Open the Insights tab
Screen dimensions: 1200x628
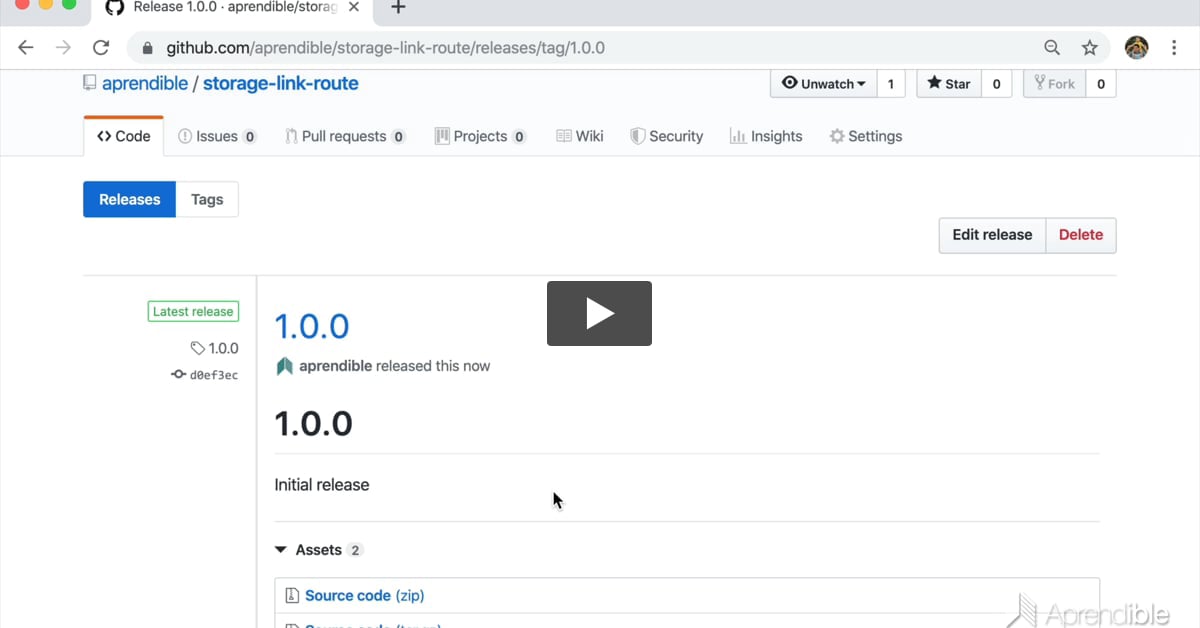click(x=766, y=136)
